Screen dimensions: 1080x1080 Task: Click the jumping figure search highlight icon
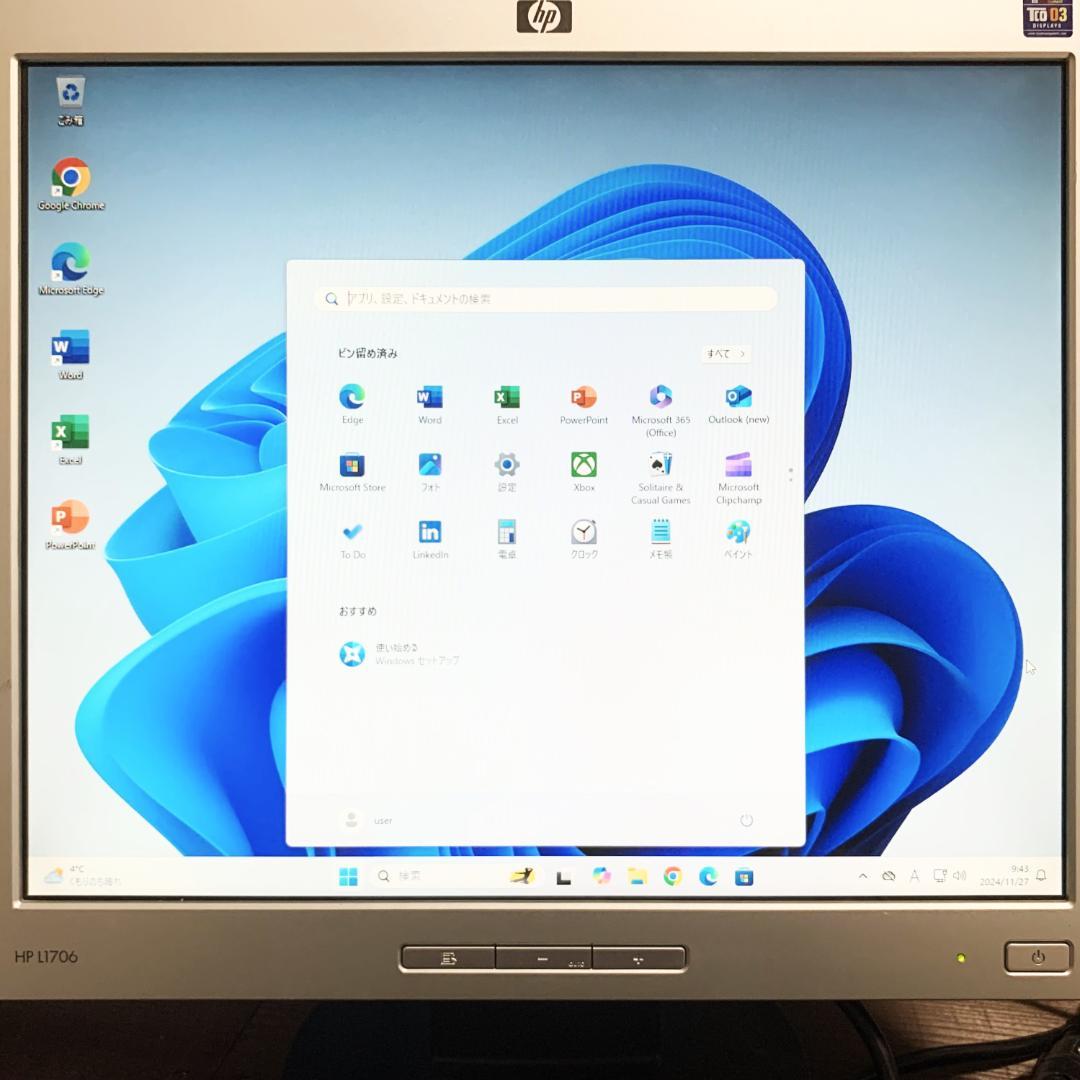pyautogui.click(x=521, y=876)
